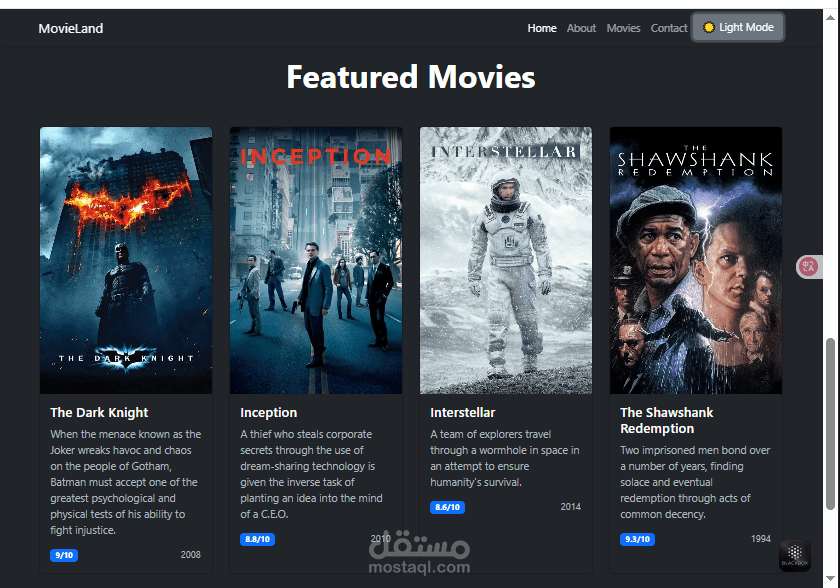The height and width of the screenshot is (588, 840).
Task: Click the year 1994 text
Action: click(x=761, y=539)
